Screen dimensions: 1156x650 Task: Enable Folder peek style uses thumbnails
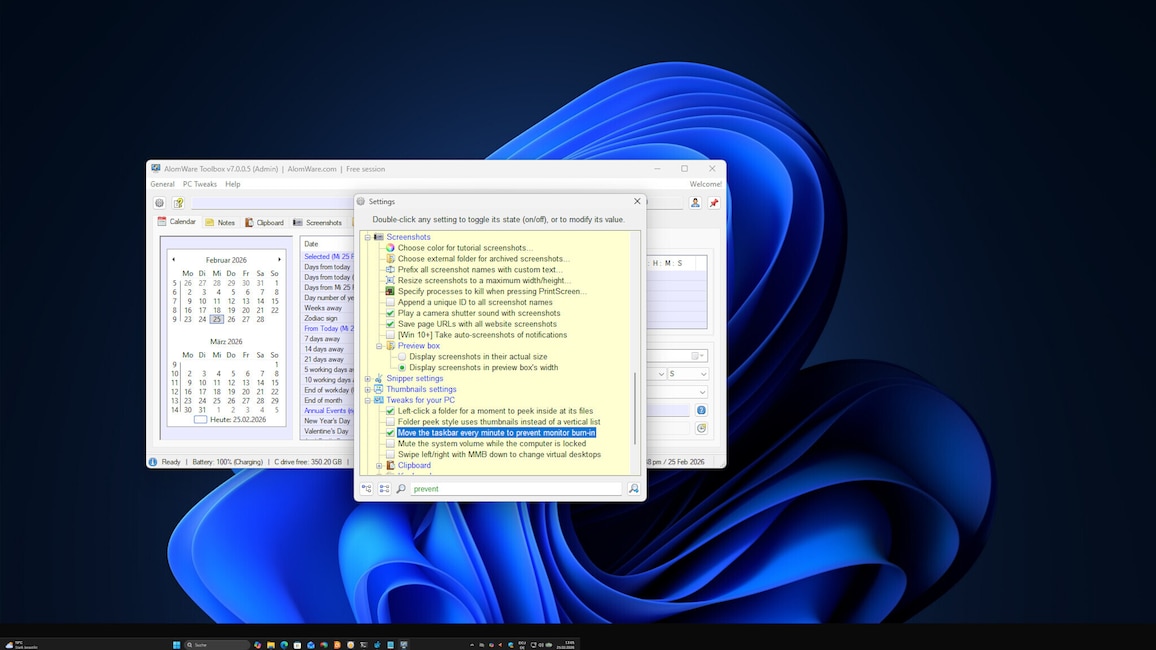390,422
